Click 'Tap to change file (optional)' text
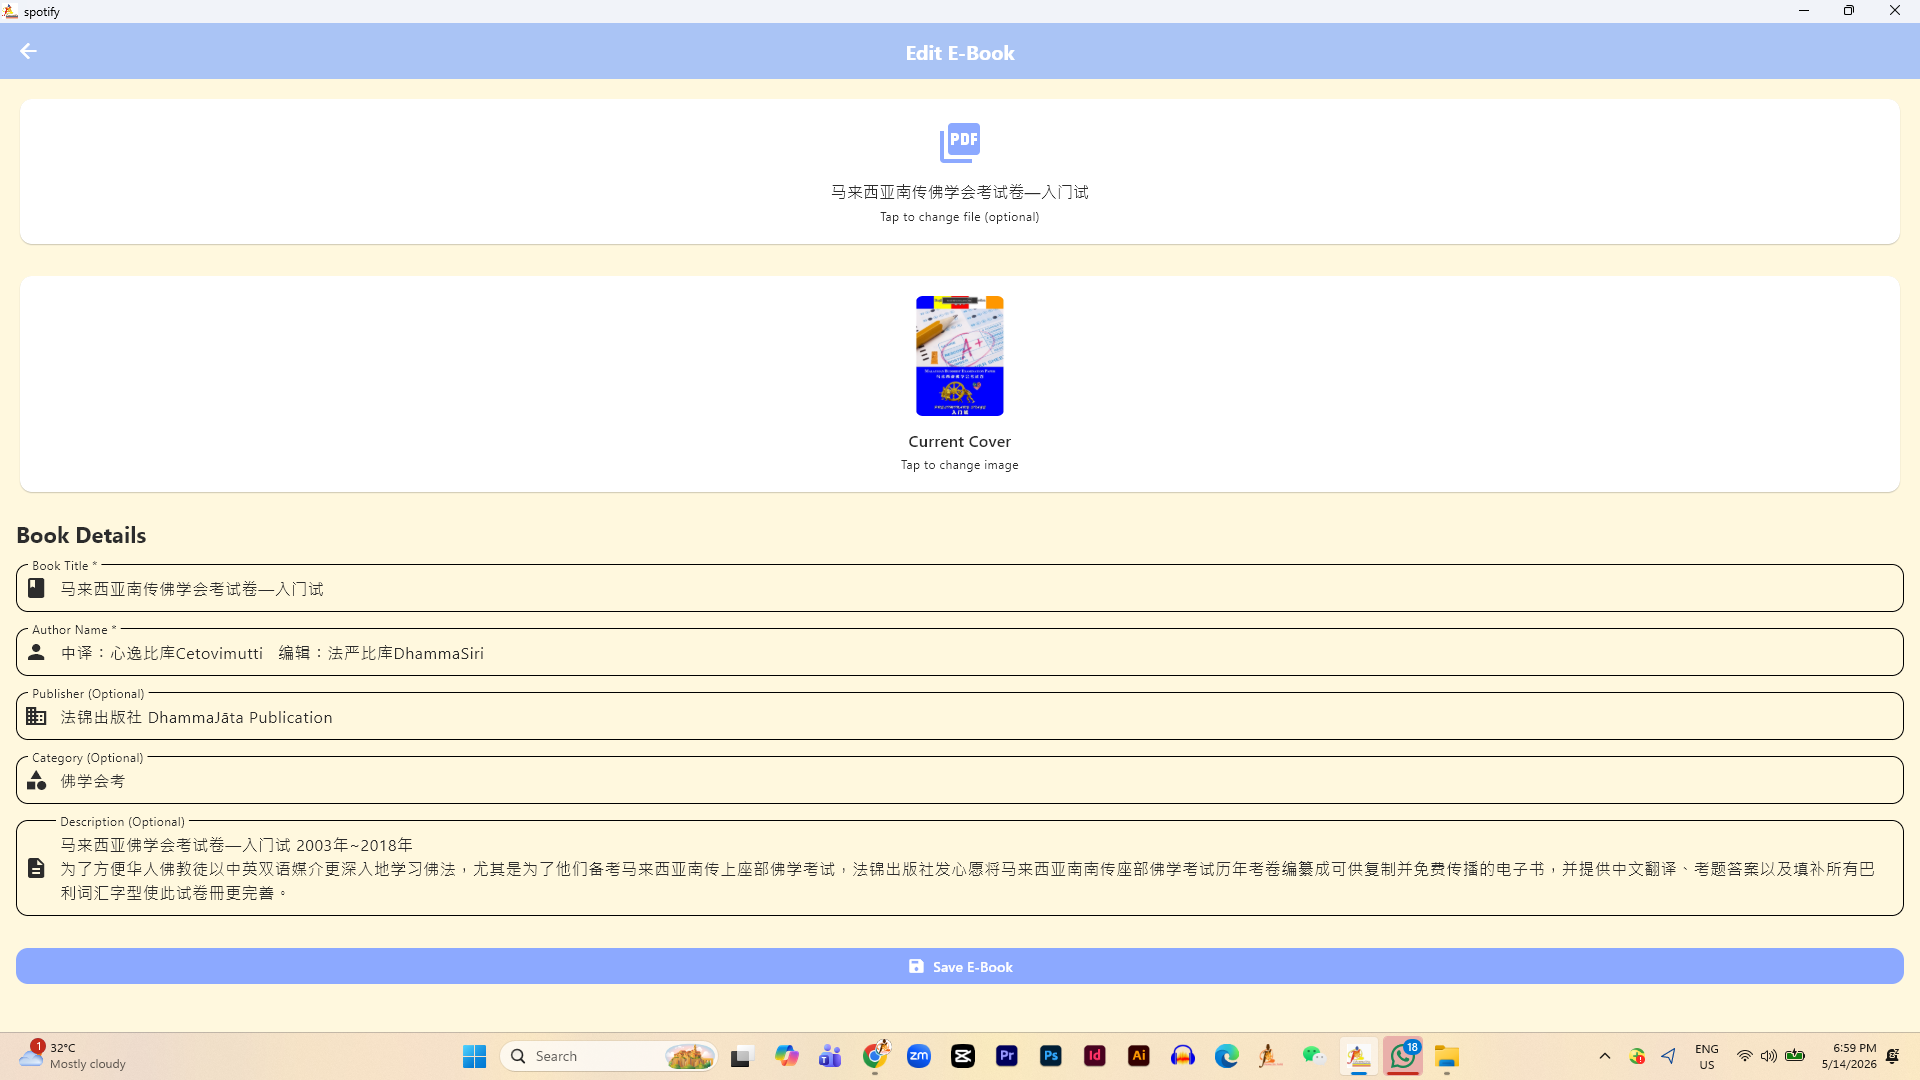This screenshot has width=1920, height=1080. (x=960, y=217)
